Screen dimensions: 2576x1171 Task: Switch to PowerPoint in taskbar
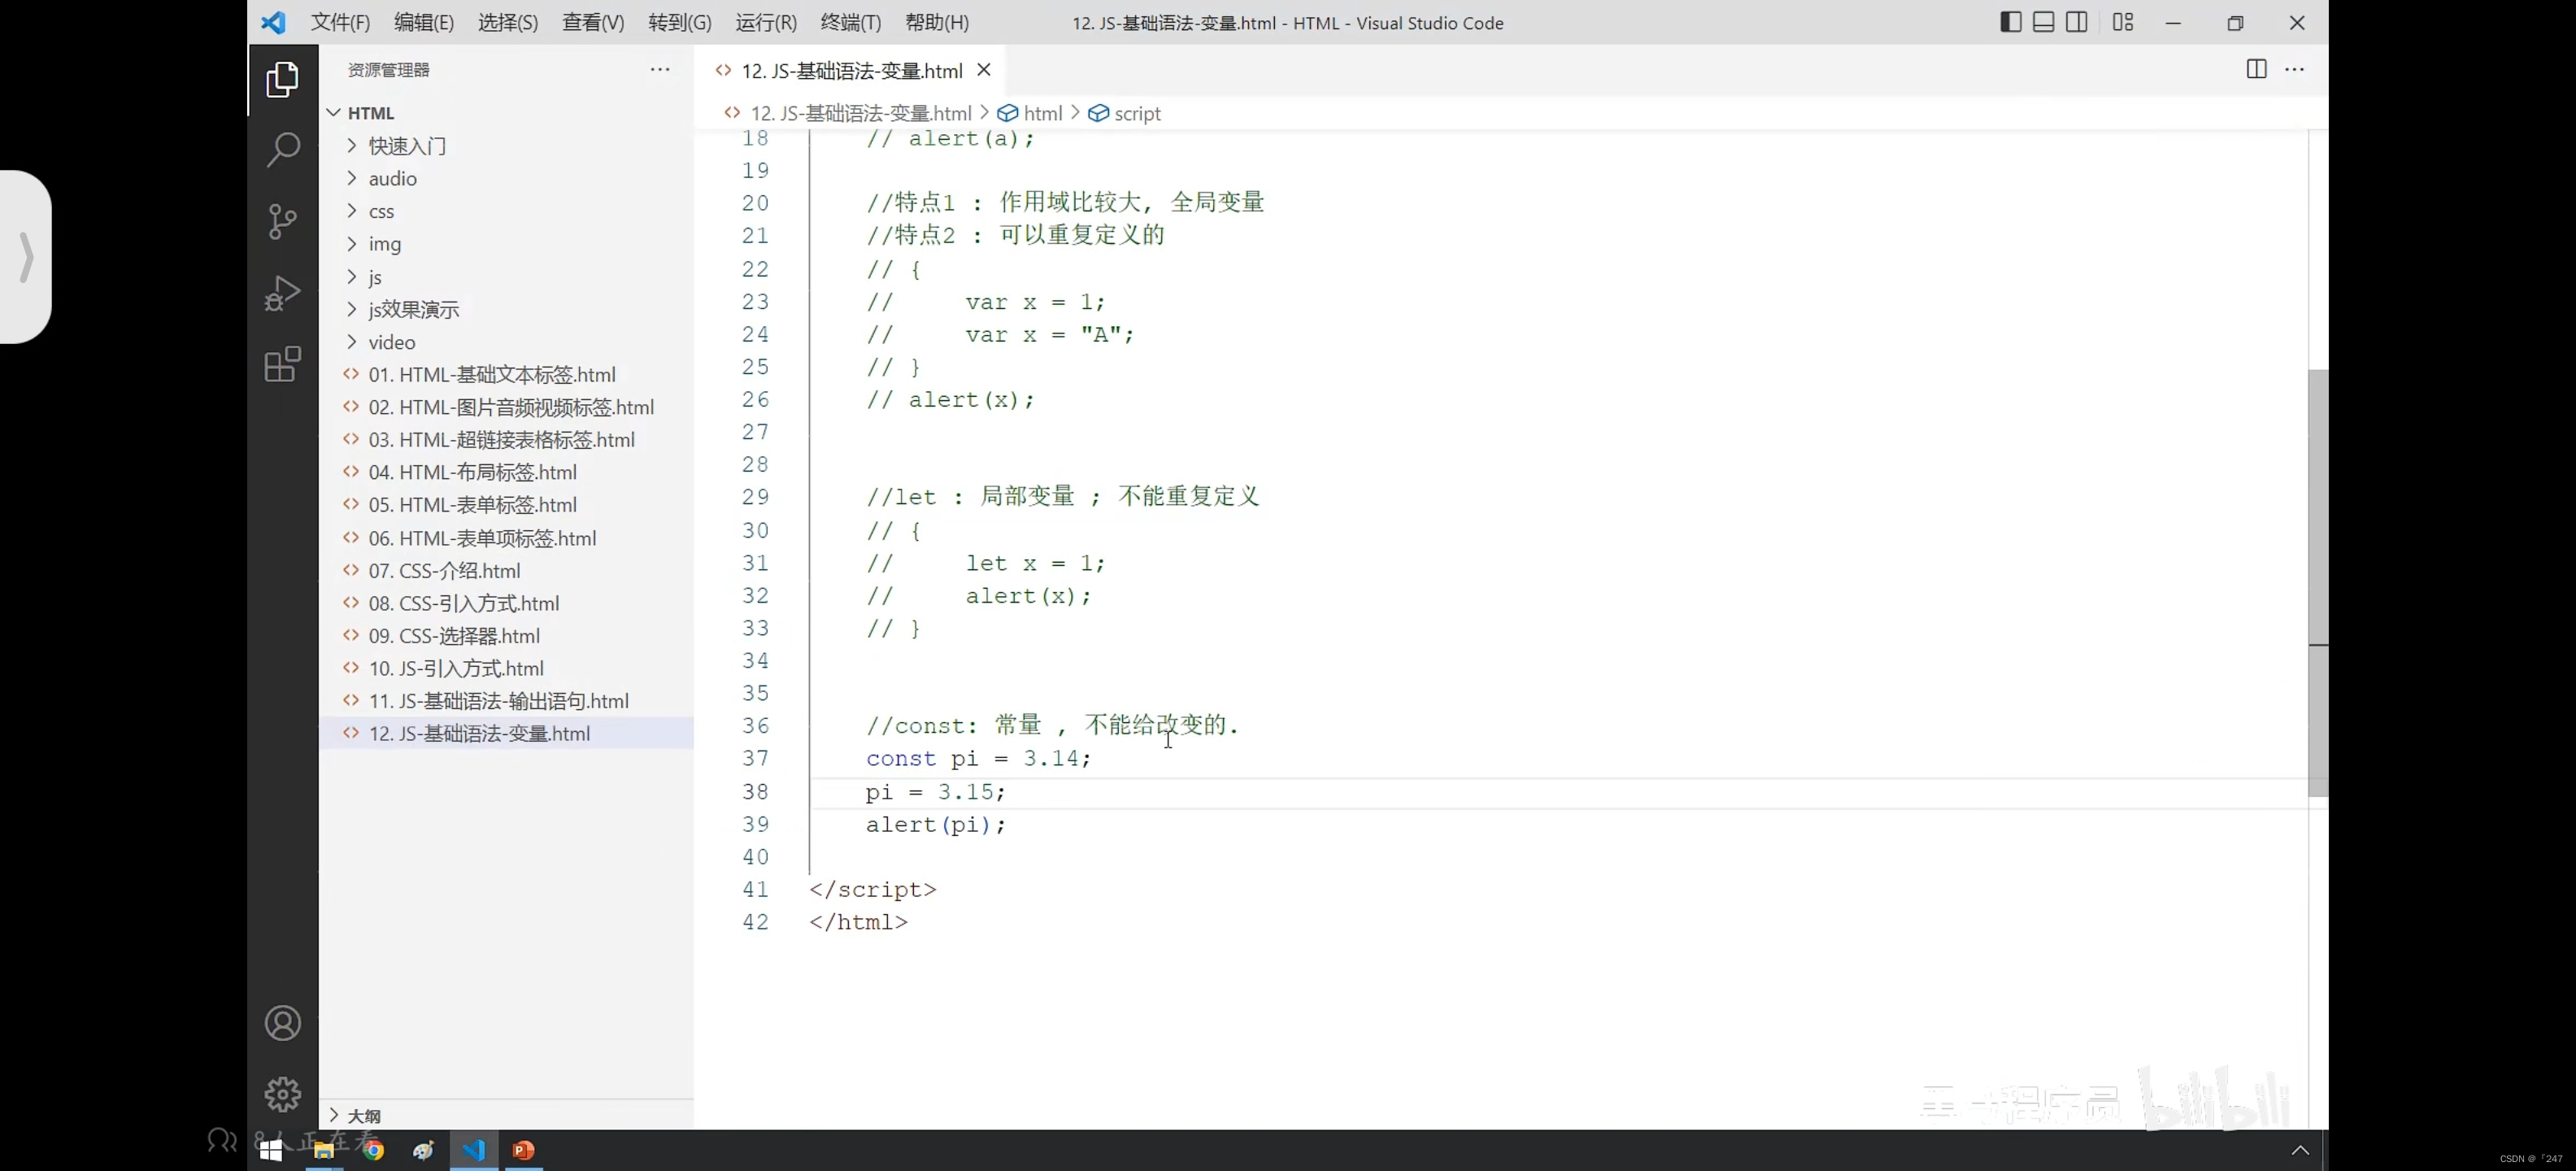coord(523,1150)
